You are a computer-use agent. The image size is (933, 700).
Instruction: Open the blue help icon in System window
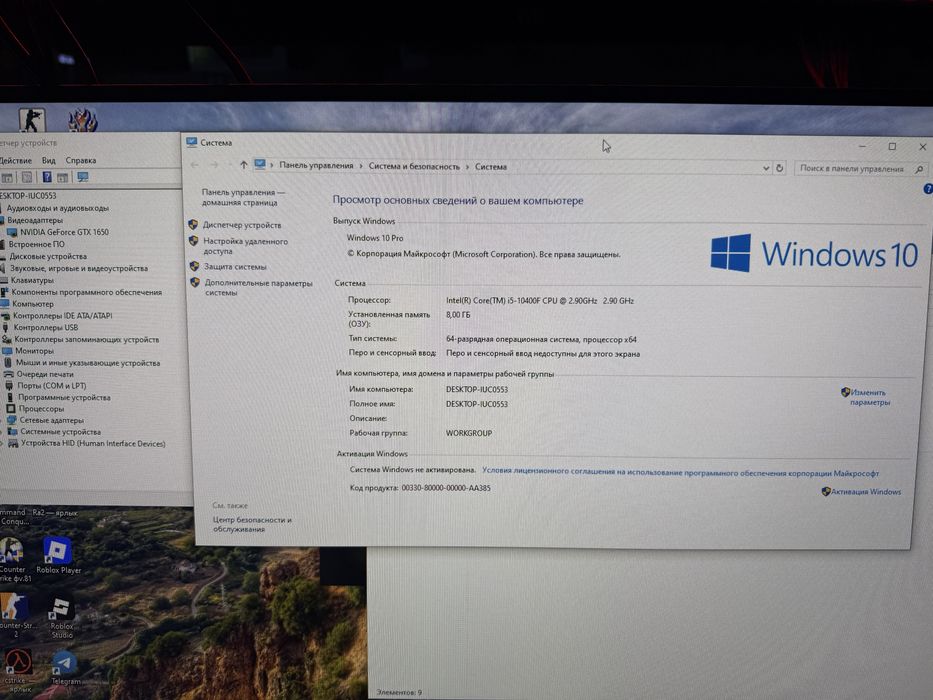928,189
